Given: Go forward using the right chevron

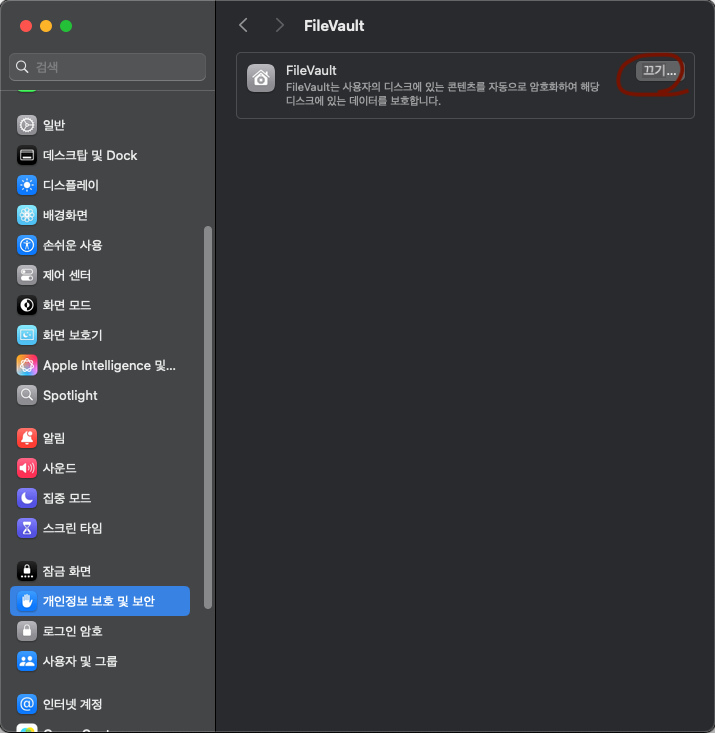Looking at the screenshot, I should click(x=279, y=25).
